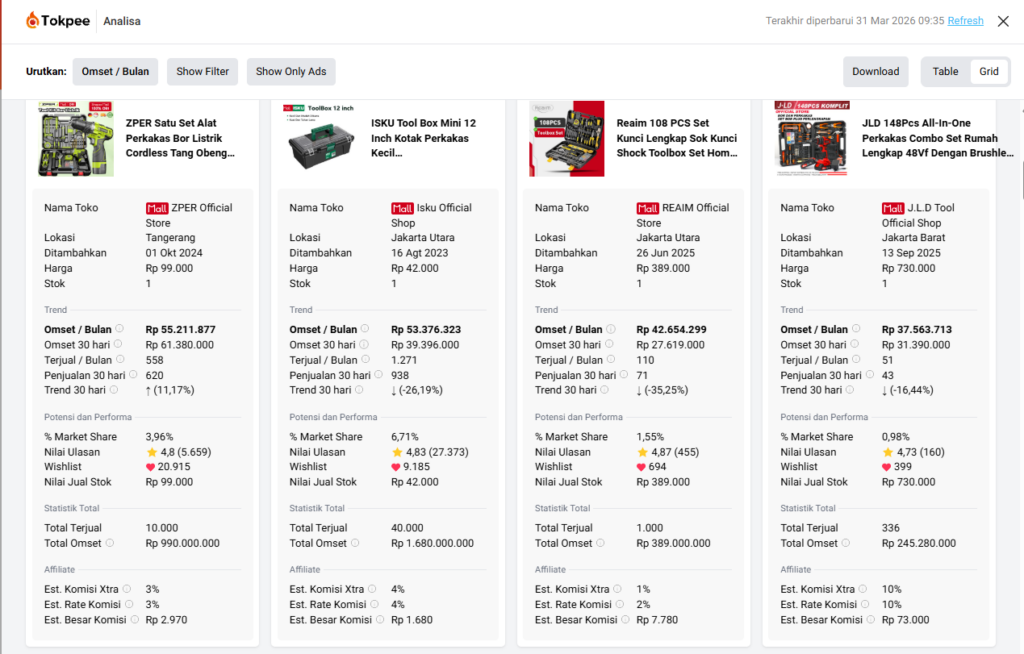Click info icon beside Est. Rate Komisi in Reaim card
The height and width of the screenshot is (654, 1024).
point(620,604)
